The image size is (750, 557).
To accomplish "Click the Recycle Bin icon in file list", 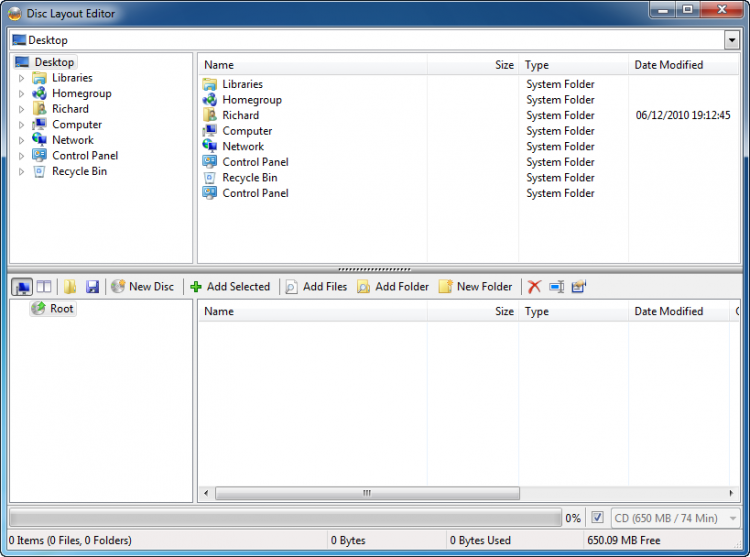I will [x=209, y=178].
